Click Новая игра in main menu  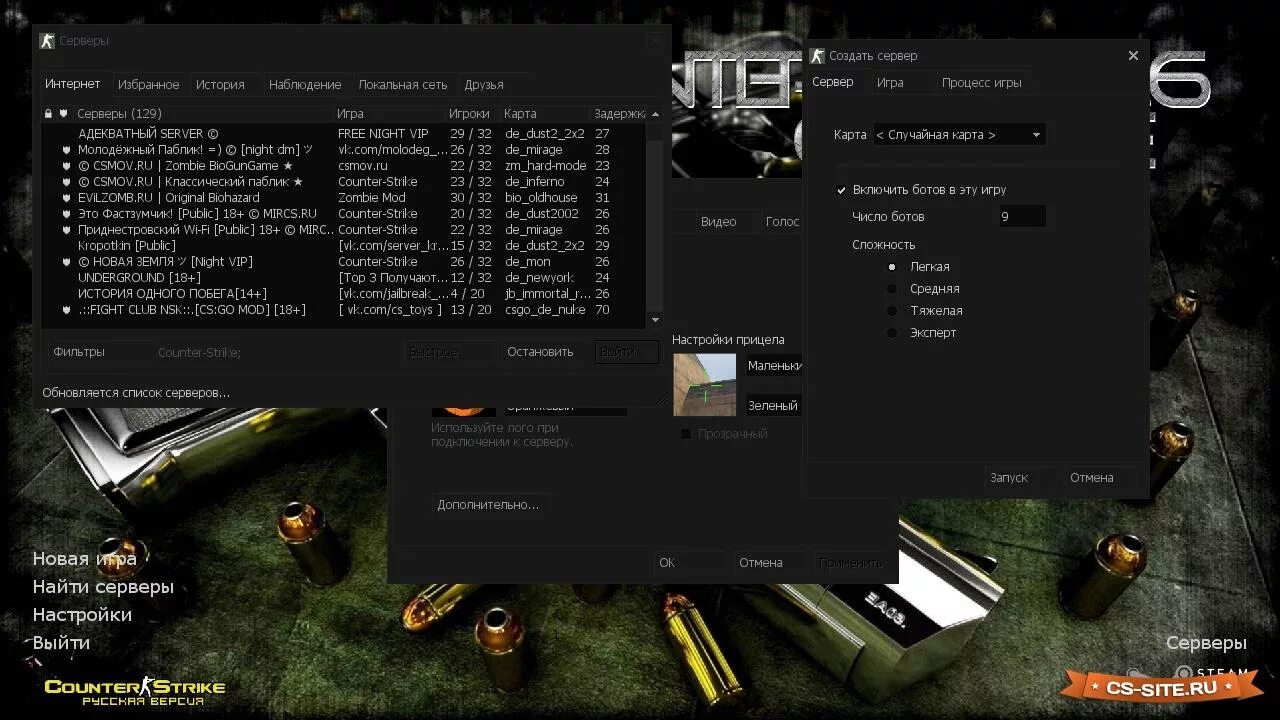tap(85, 559)
